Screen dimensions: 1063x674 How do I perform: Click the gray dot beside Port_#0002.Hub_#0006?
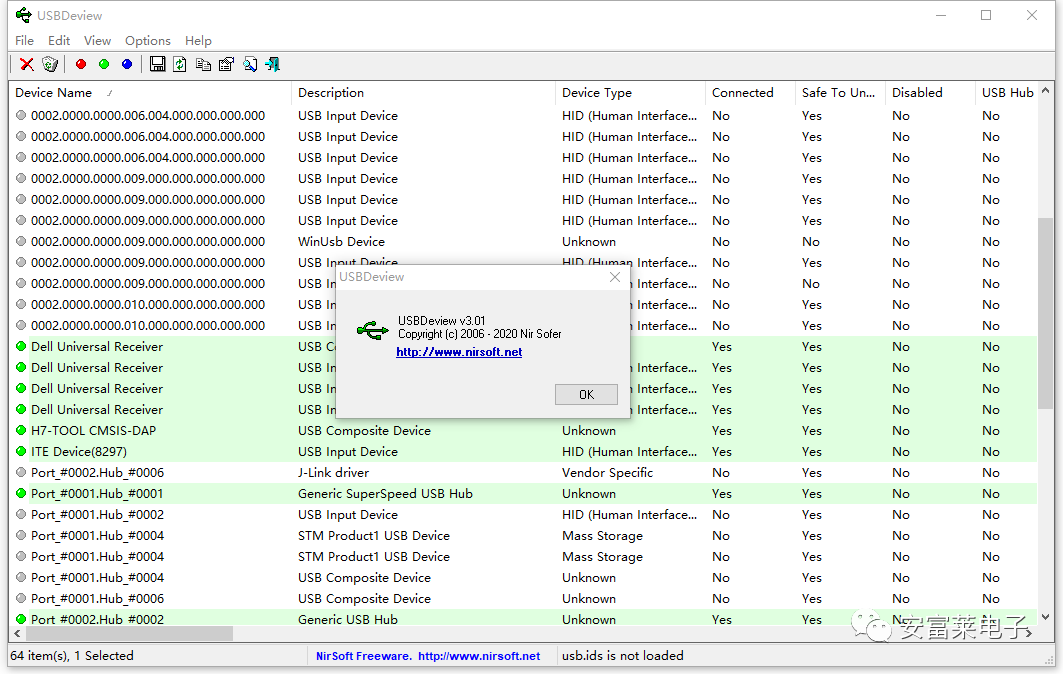[x=21, y=473]
